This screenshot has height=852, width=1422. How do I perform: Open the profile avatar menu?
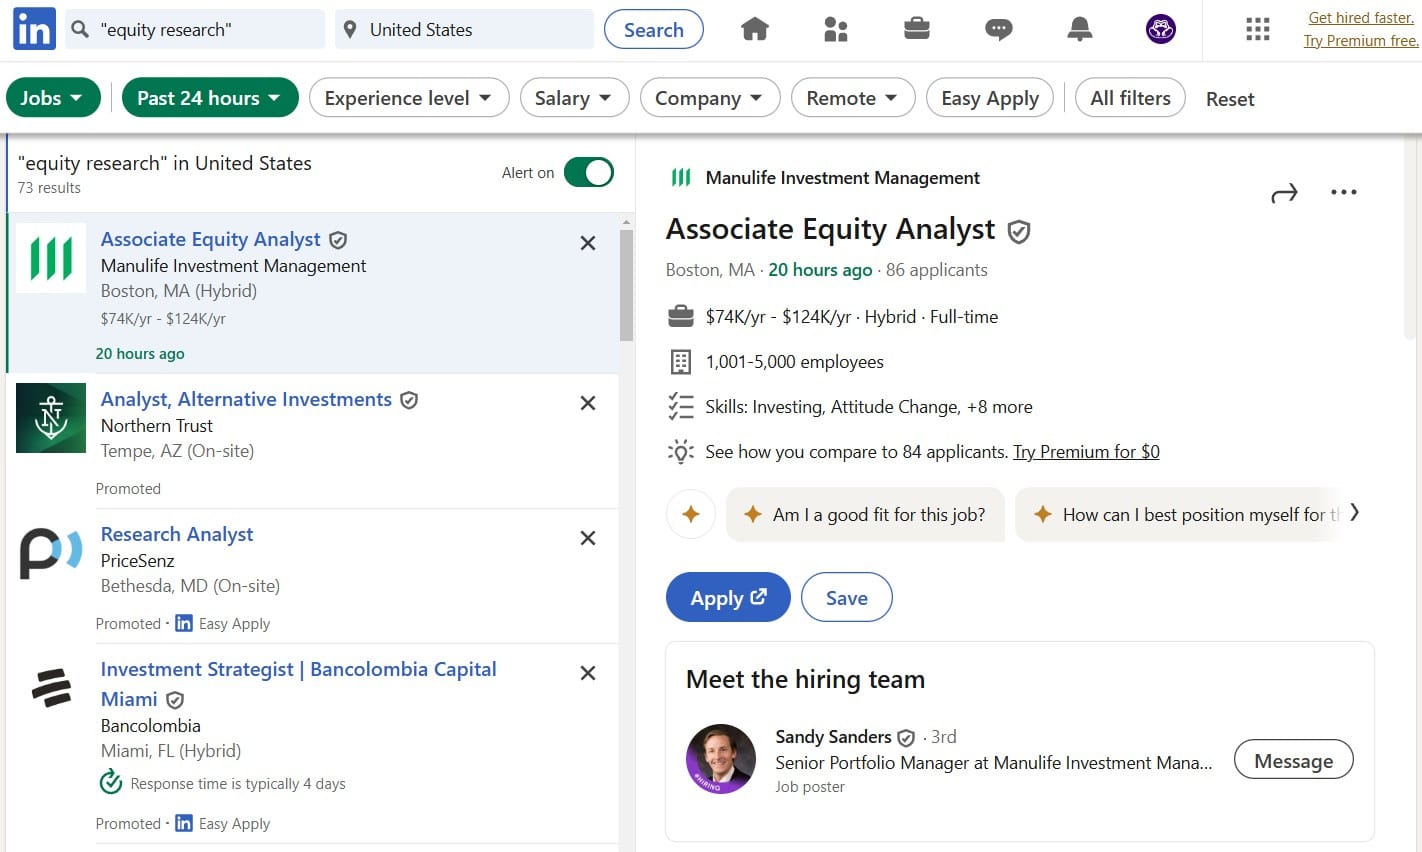pos(1161,30)
